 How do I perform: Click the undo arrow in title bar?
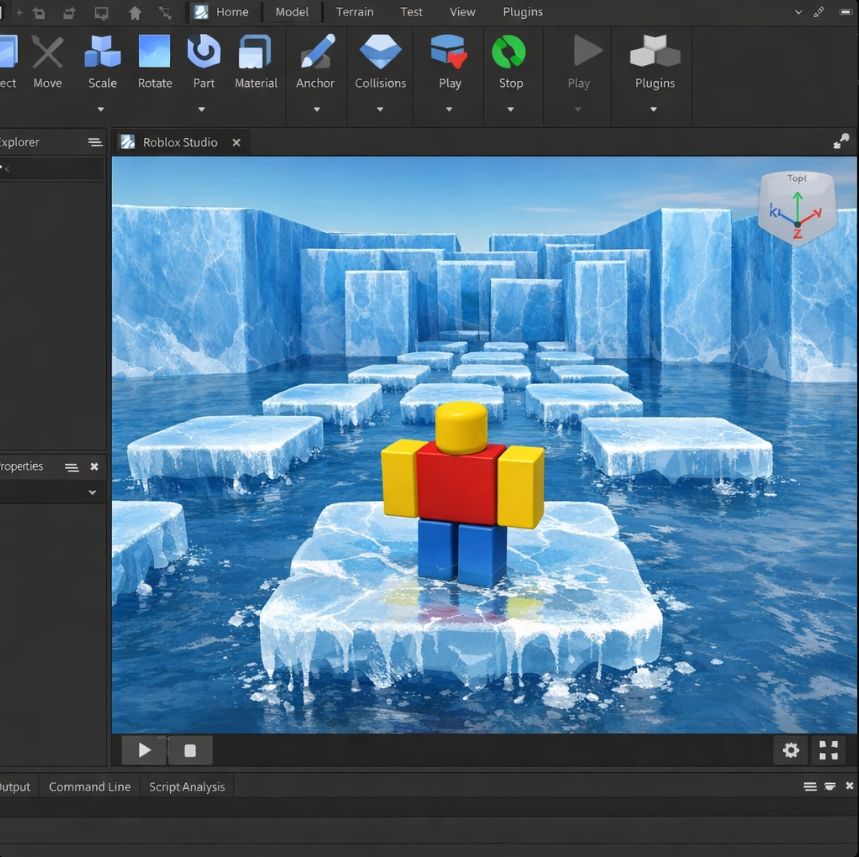[39, 13]
